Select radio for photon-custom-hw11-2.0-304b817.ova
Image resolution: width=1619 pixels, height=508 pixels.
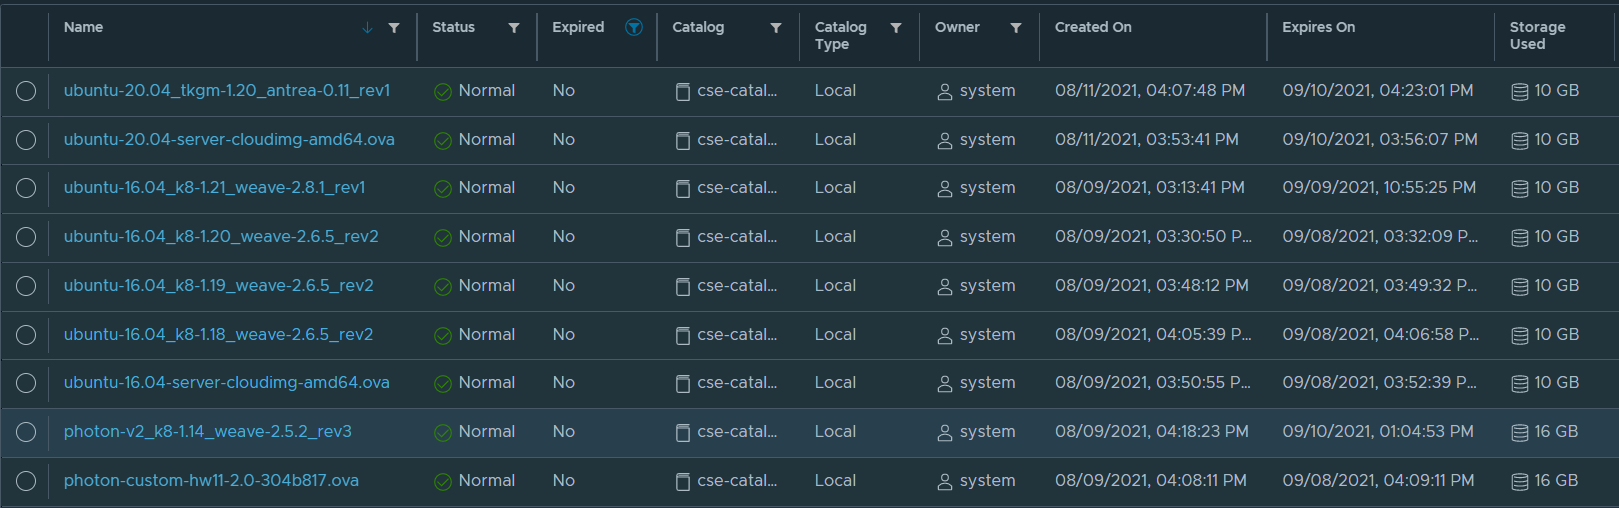tap(26, 481)
